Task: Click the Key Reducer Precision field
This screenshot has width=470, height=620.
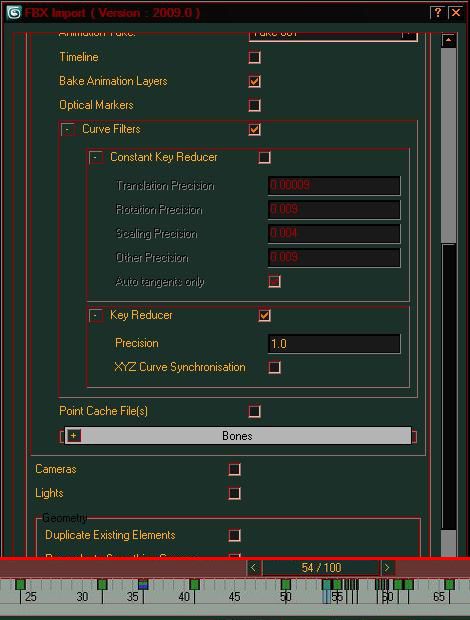Action: point(334,344)
